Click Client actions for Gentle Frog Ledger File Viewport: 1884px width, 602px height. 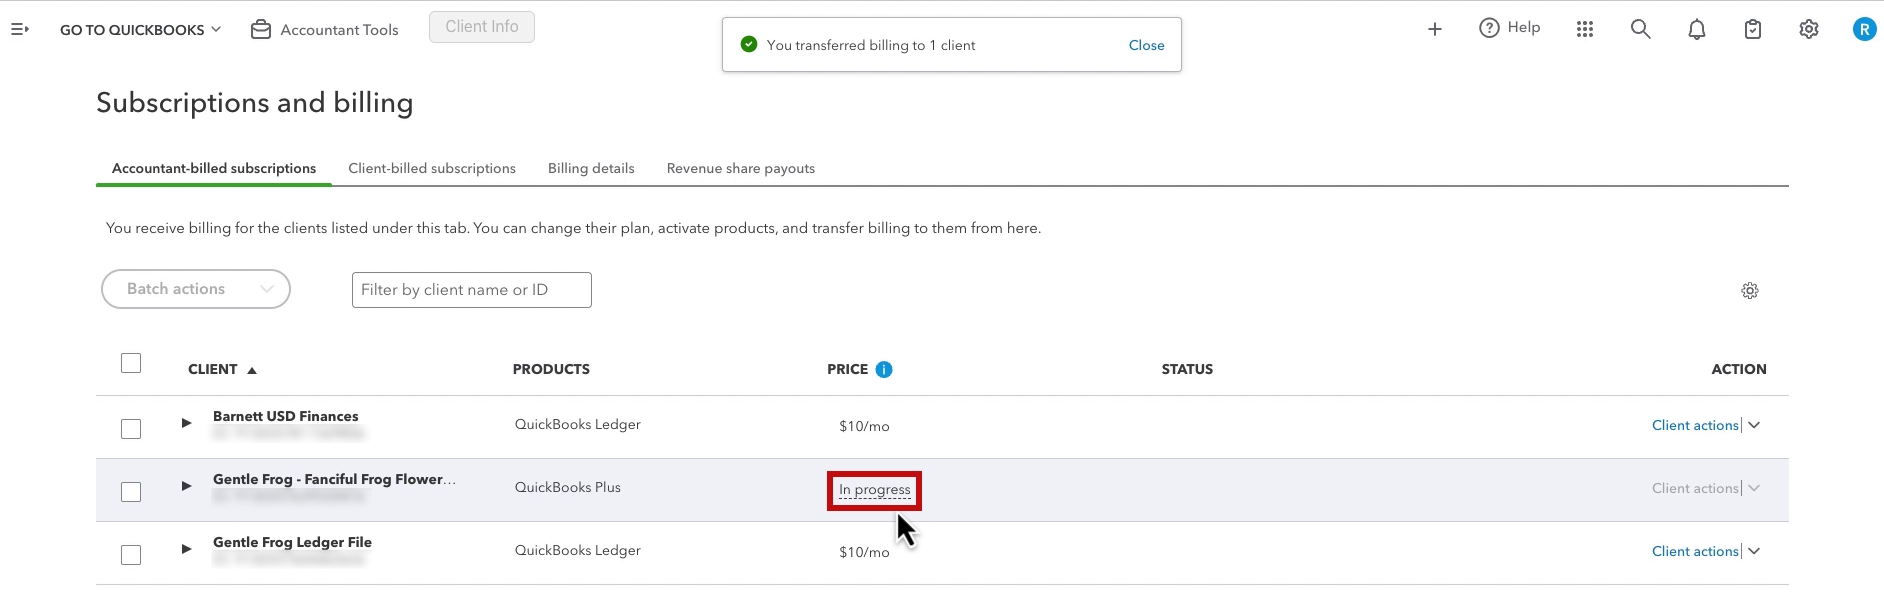pyautogui.click(x=1695, y=551)
